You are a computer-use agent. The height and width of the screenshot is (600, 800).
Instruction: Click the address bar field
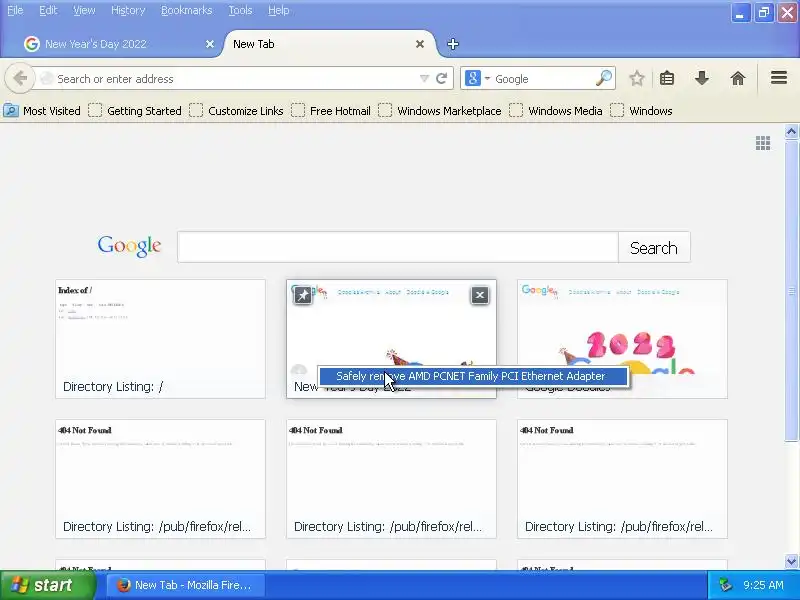(235, 79)
